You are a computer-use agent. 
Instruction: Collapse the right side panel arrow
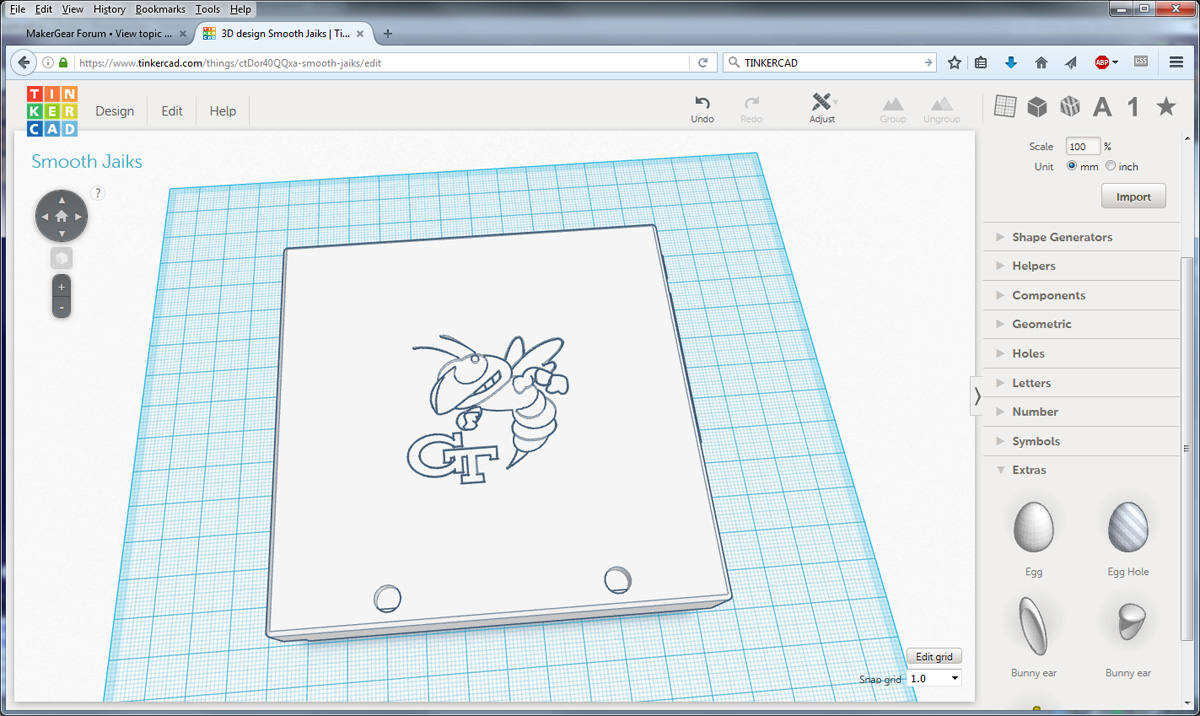click(x=977, y=396)
